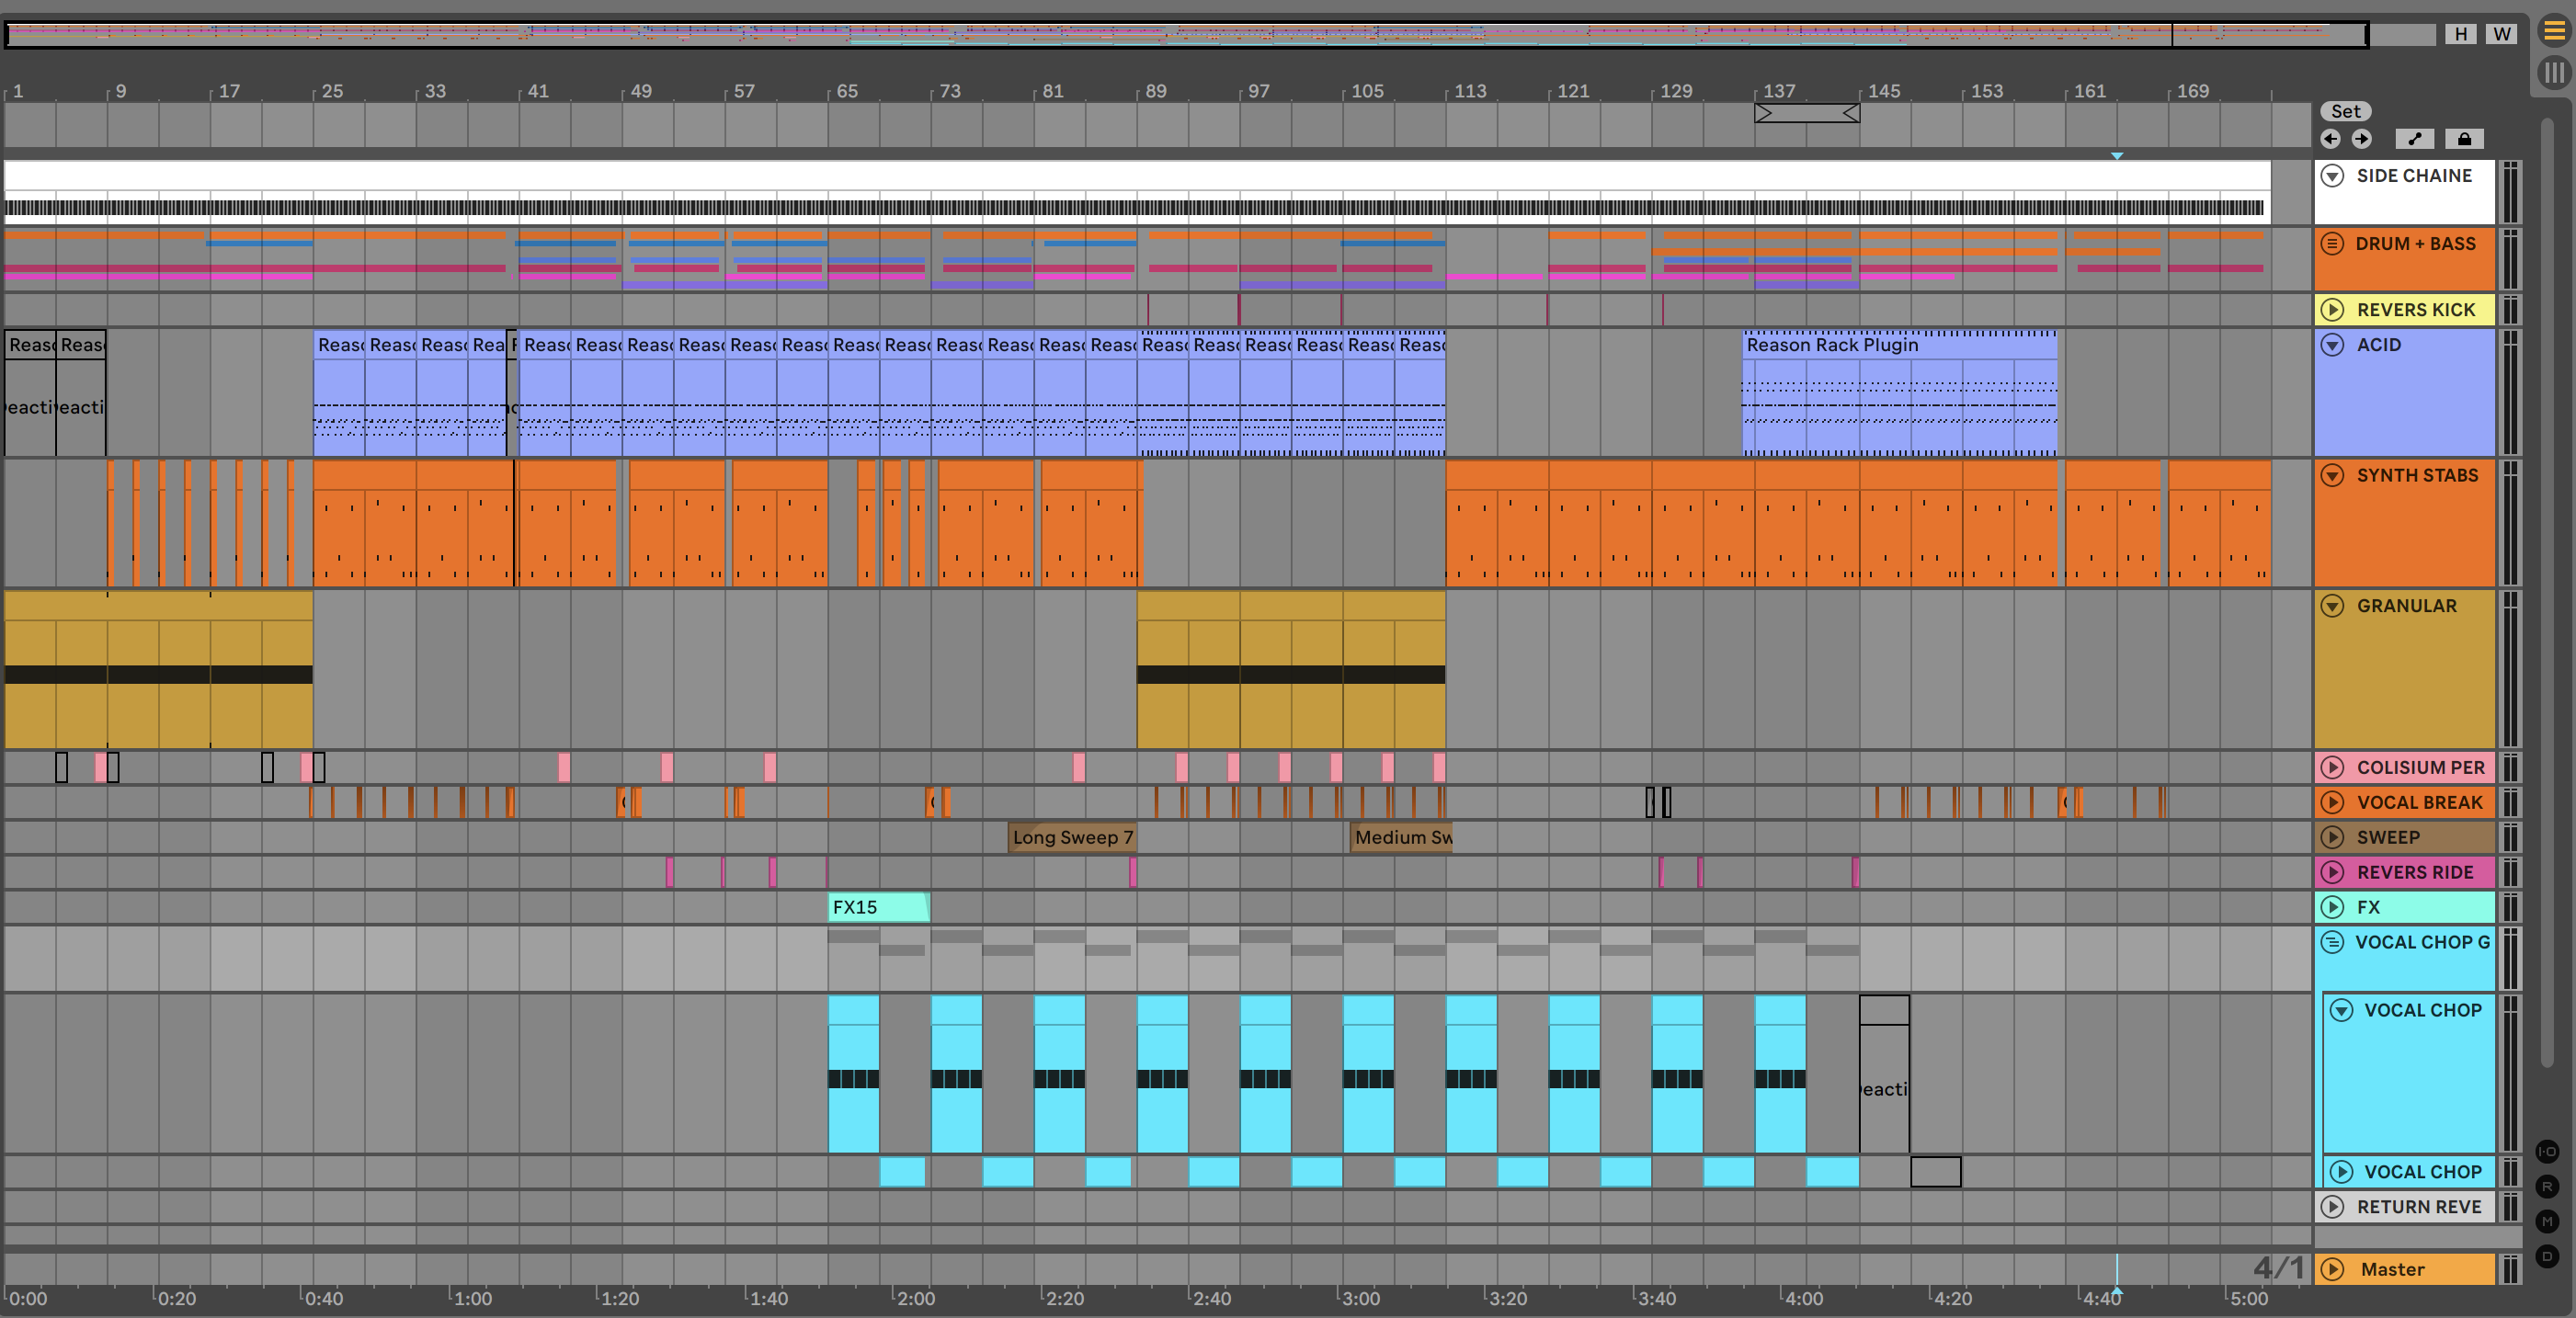Collapse the first VOCAL CHOP track
Image resolution: width=2576 pixels, height=1318 pixels.
tap(2341, 1010)
